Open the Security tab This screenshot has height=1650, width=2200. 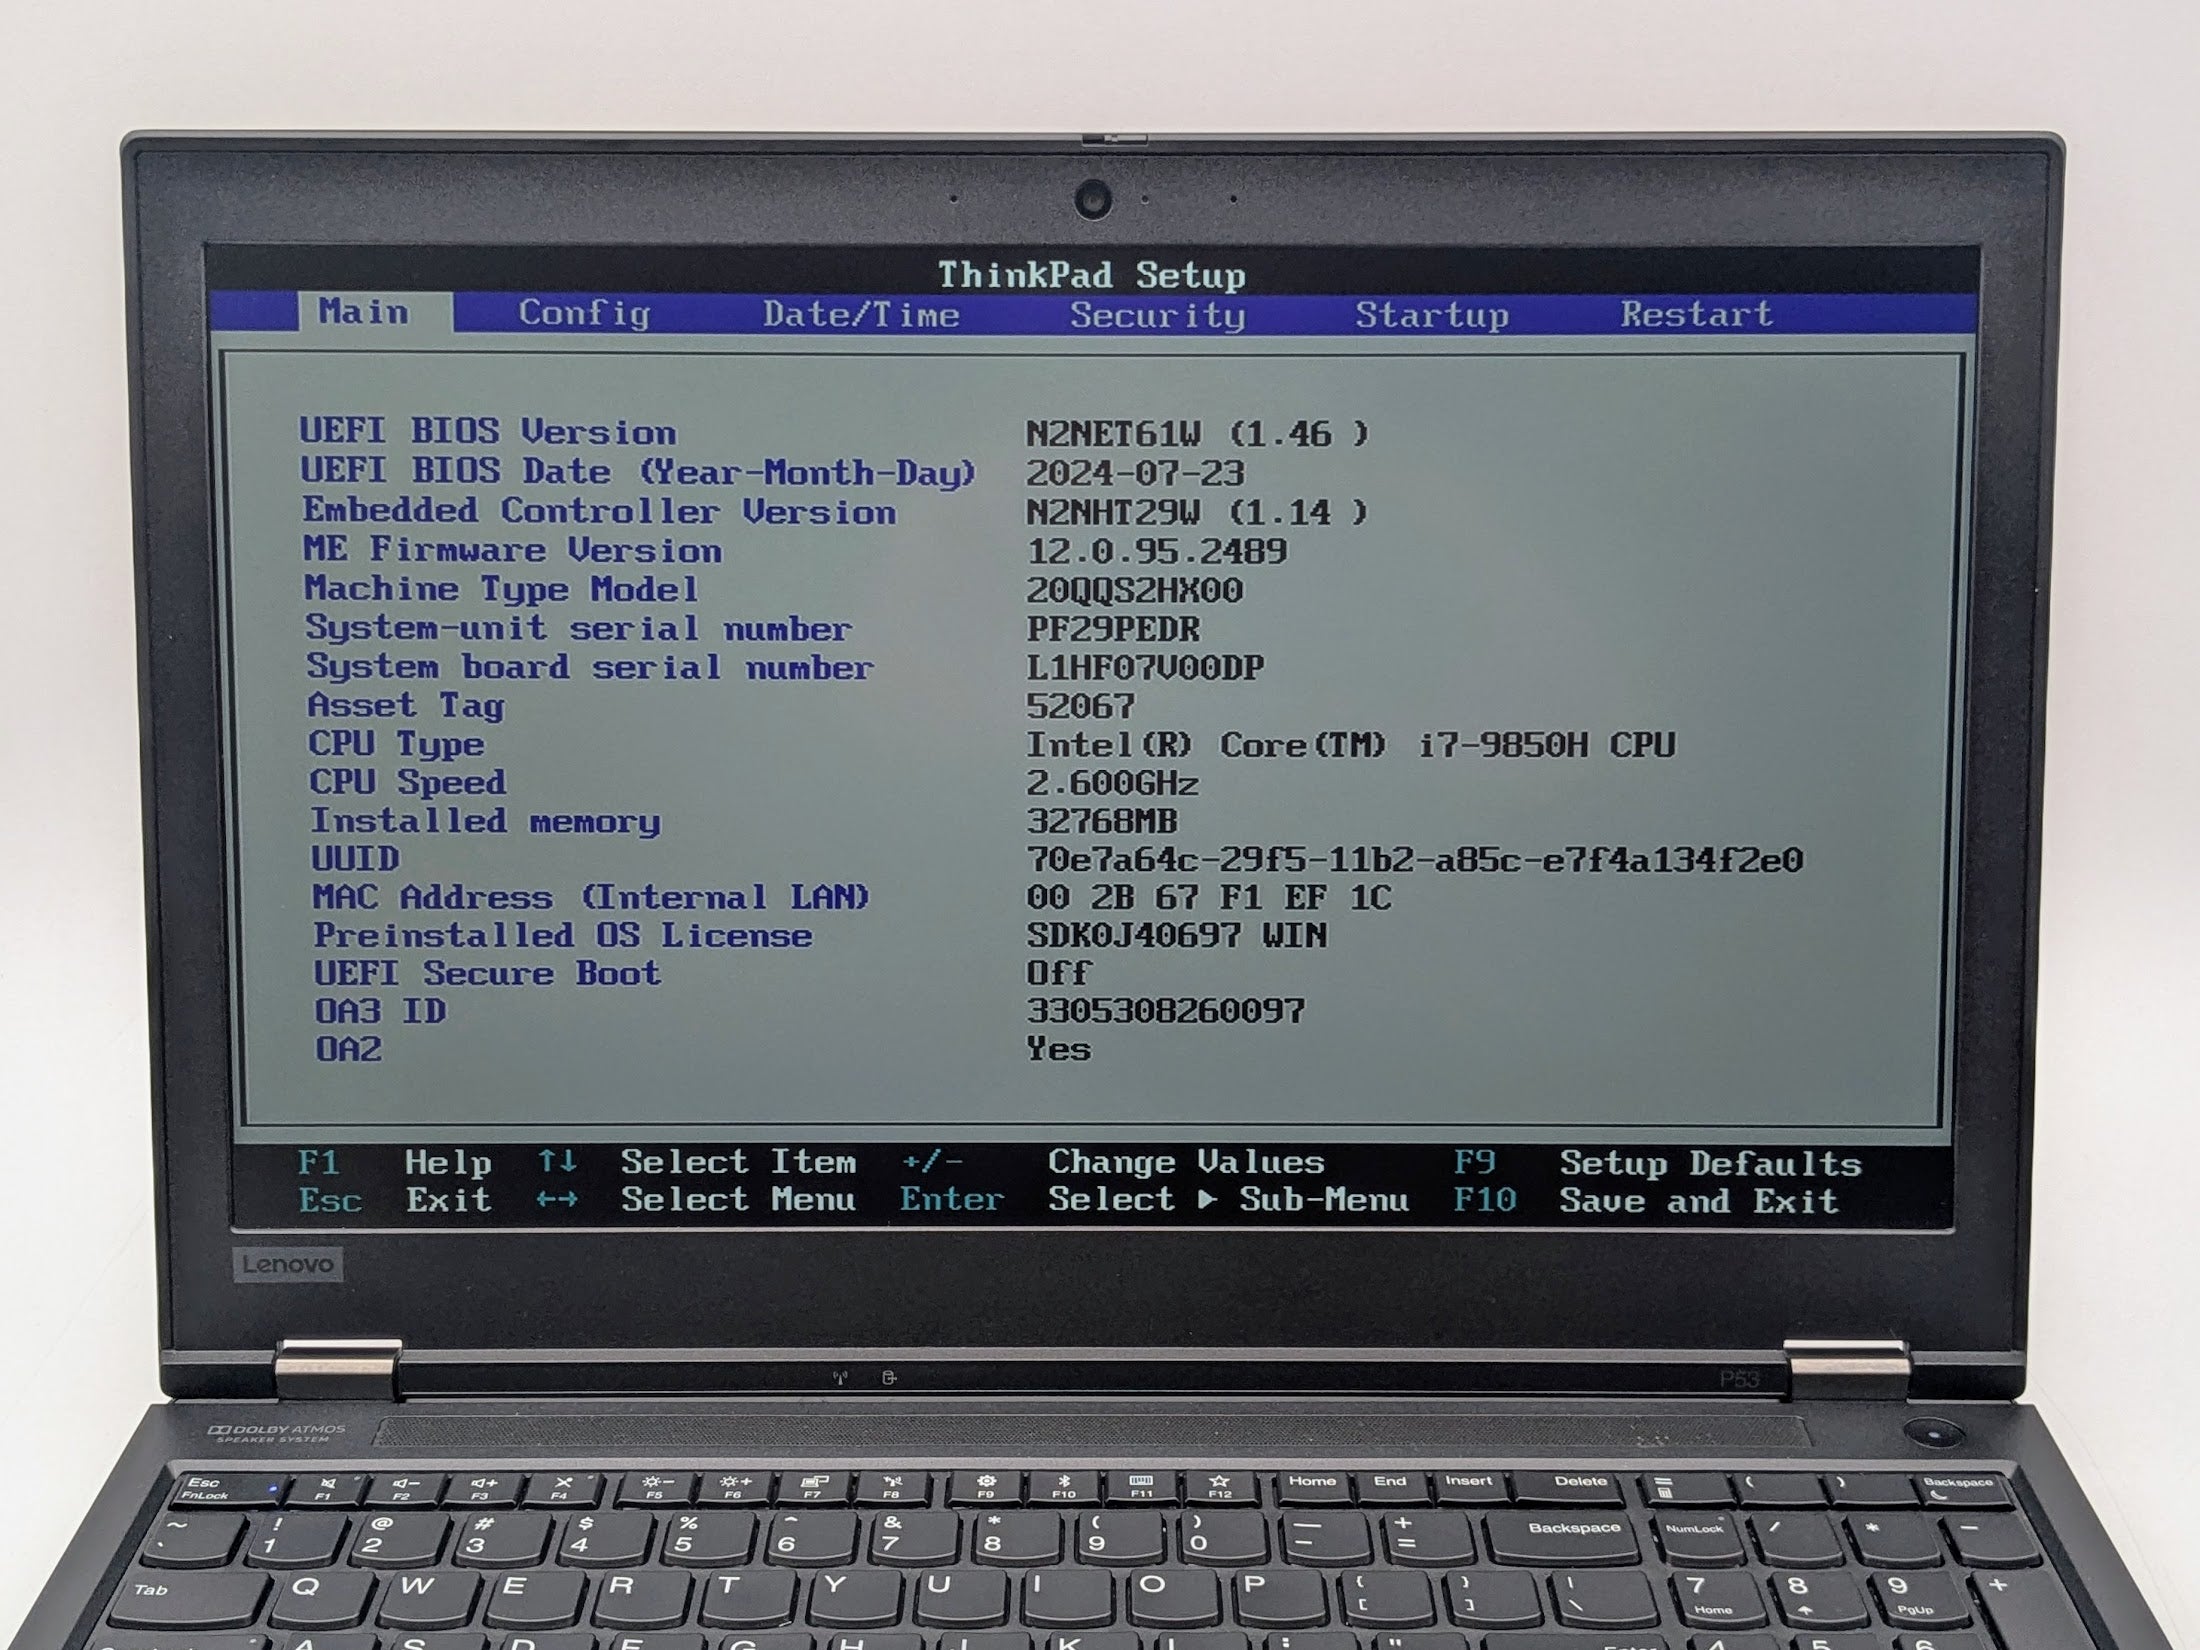1157,315
